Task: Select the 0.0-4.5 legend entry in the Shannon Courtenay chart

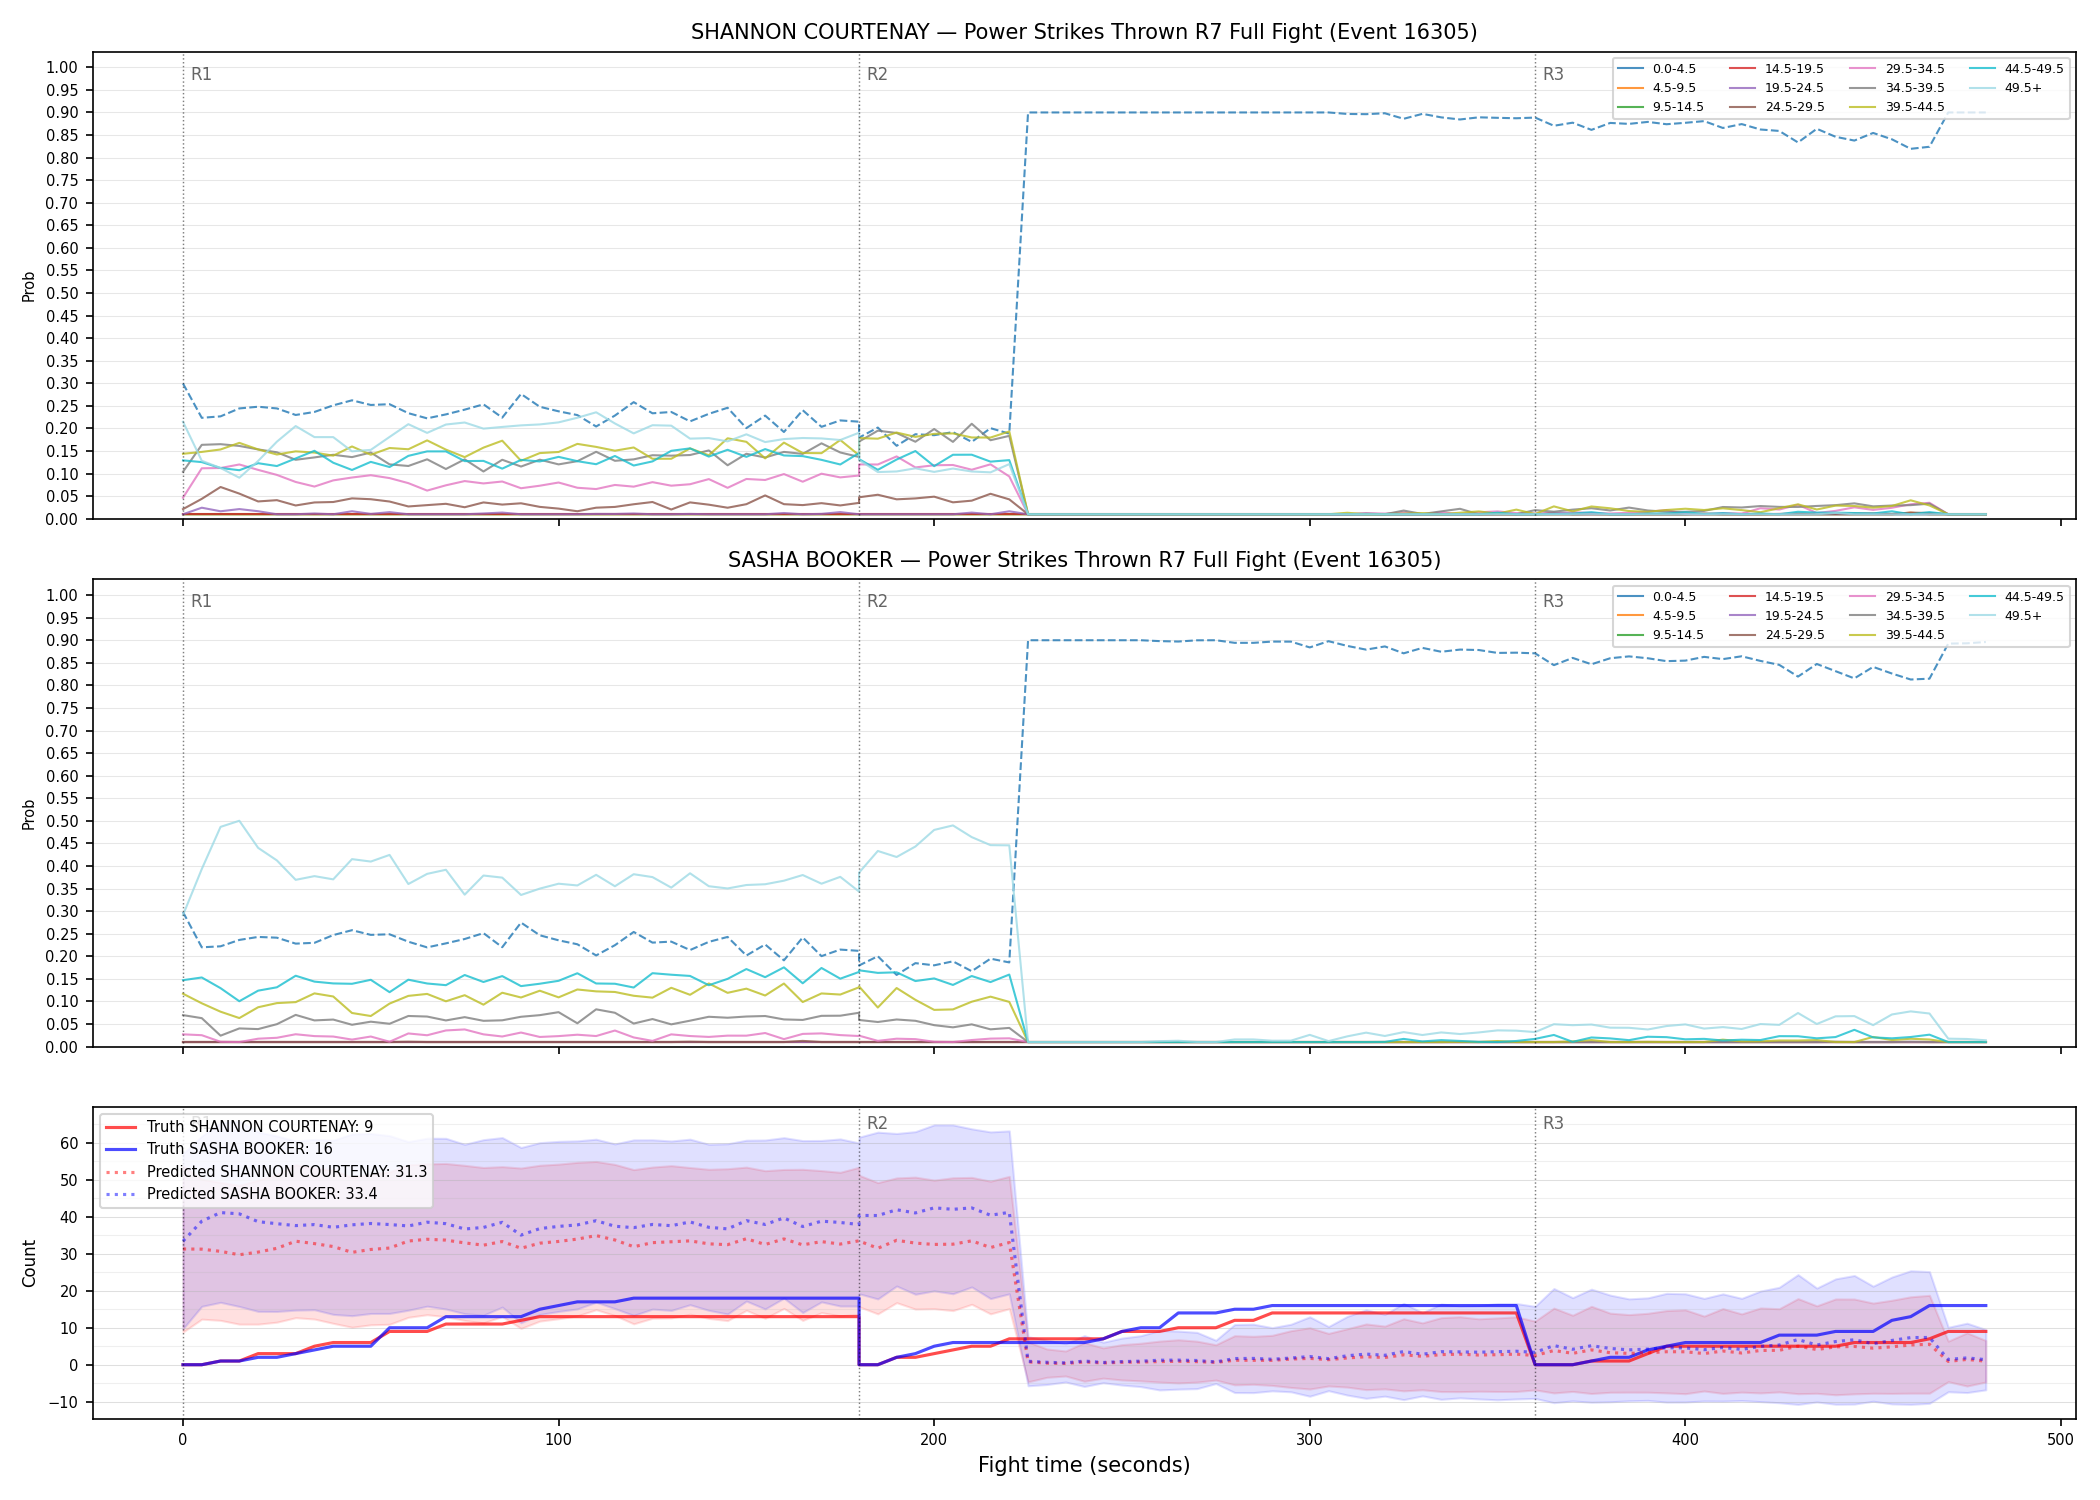Action: coord(1656,69)
